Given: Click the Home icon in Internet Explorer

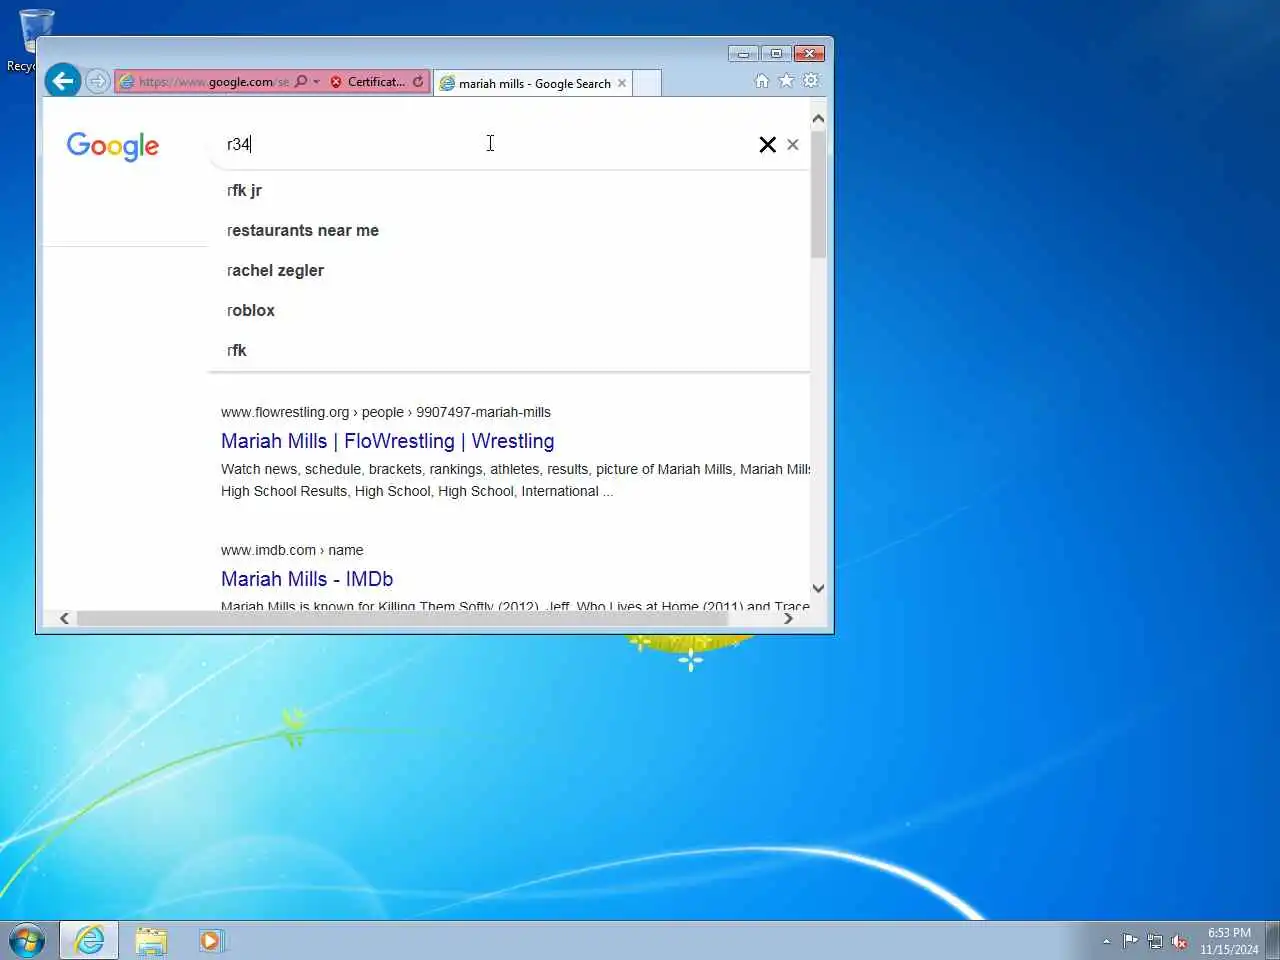Looking at the screenshot, I should tap(762, 81).
